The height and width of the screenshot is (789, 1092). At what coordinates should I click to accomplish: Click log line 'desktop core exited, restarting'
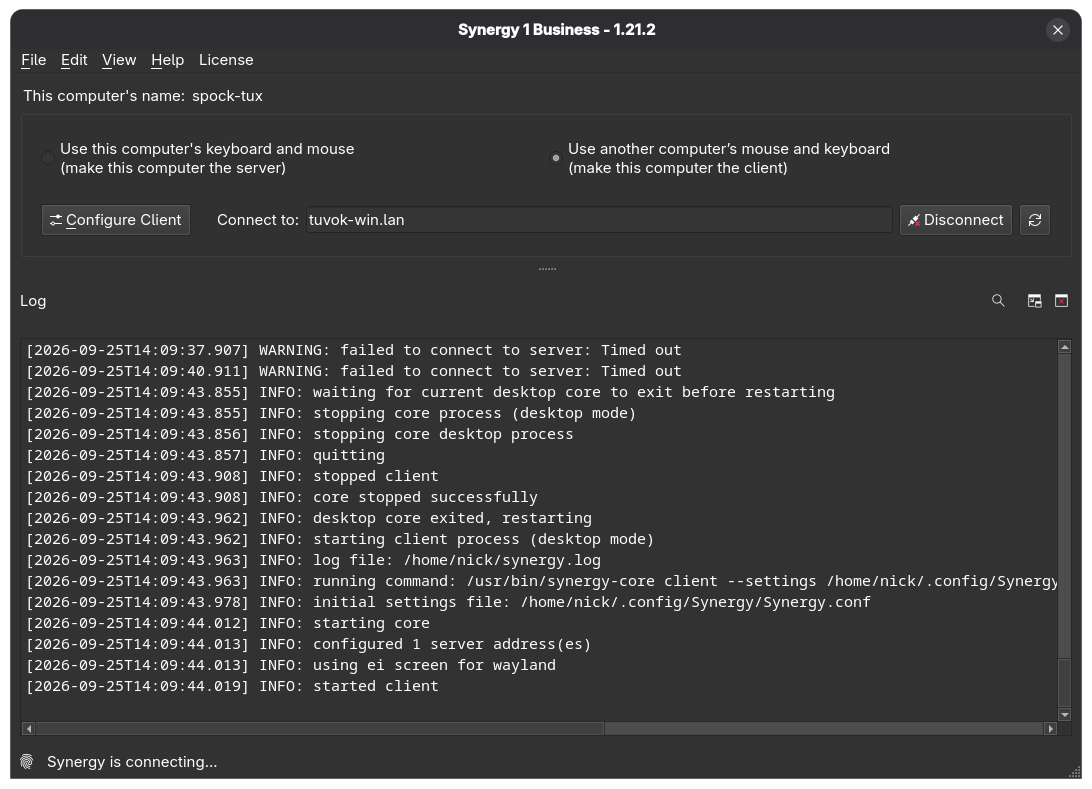point(309,518)
